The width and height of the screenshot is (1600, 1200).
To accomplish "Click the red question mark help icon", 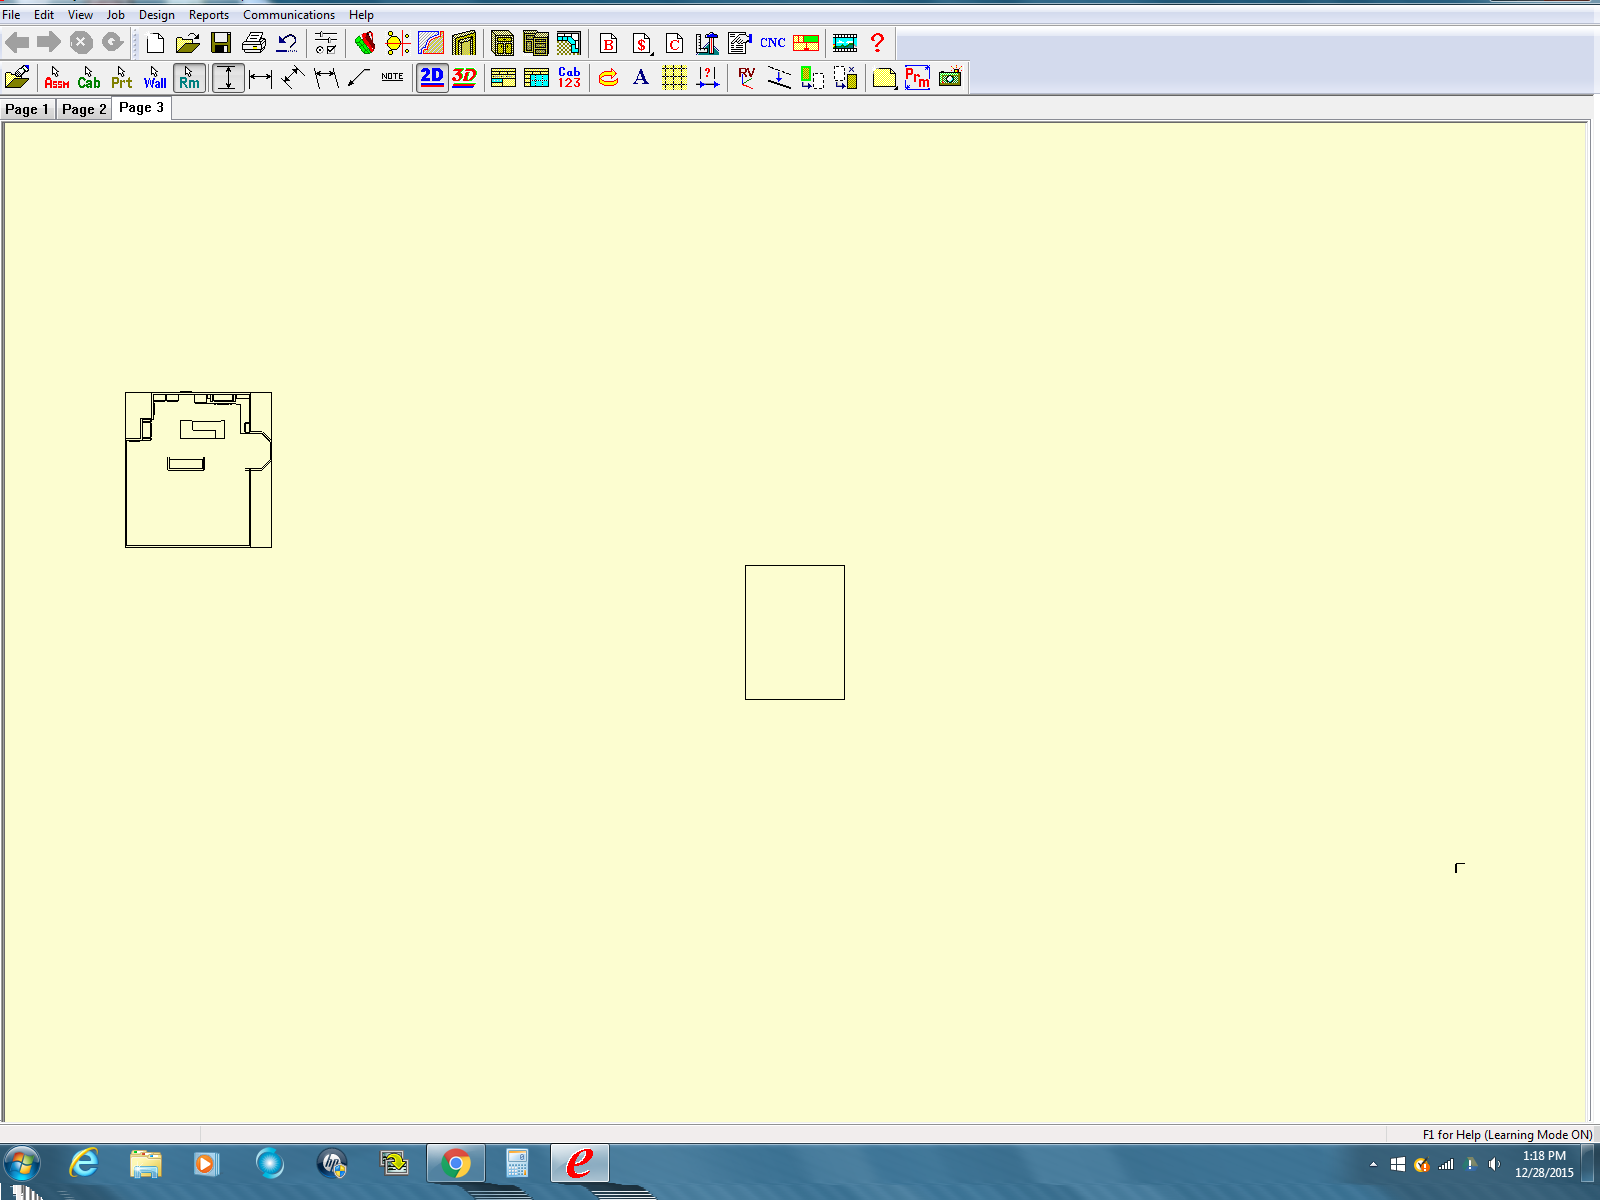I will [x=877, y=43].
